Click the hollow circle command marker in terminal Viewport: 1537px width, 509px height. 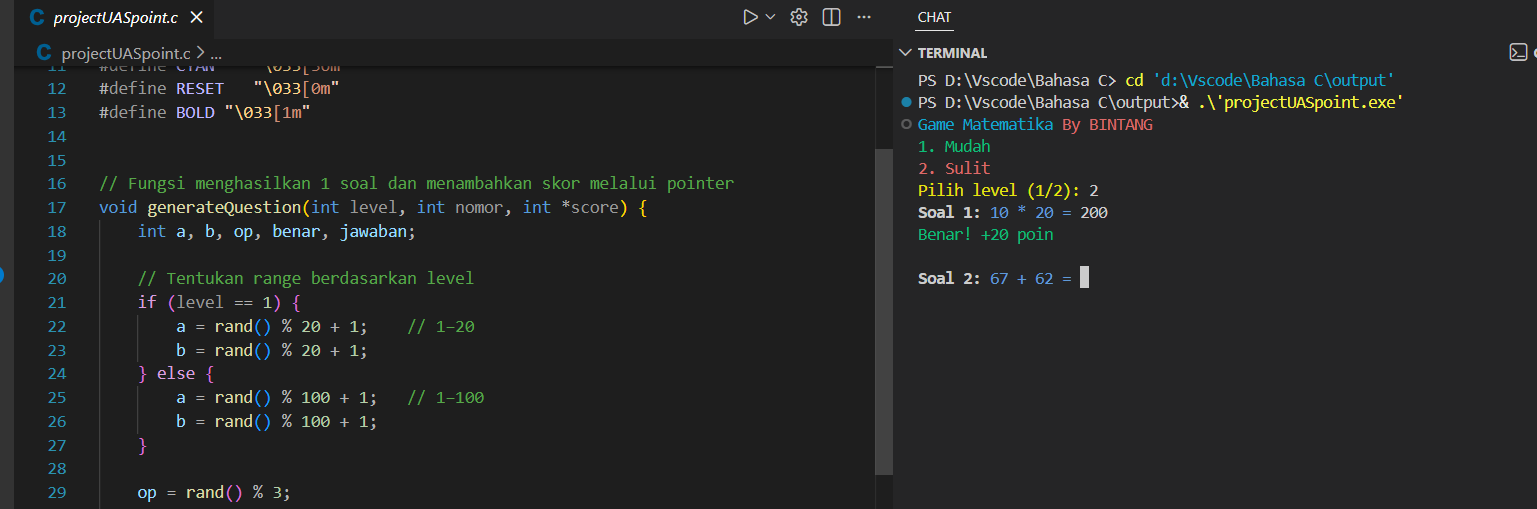[906, 125]
